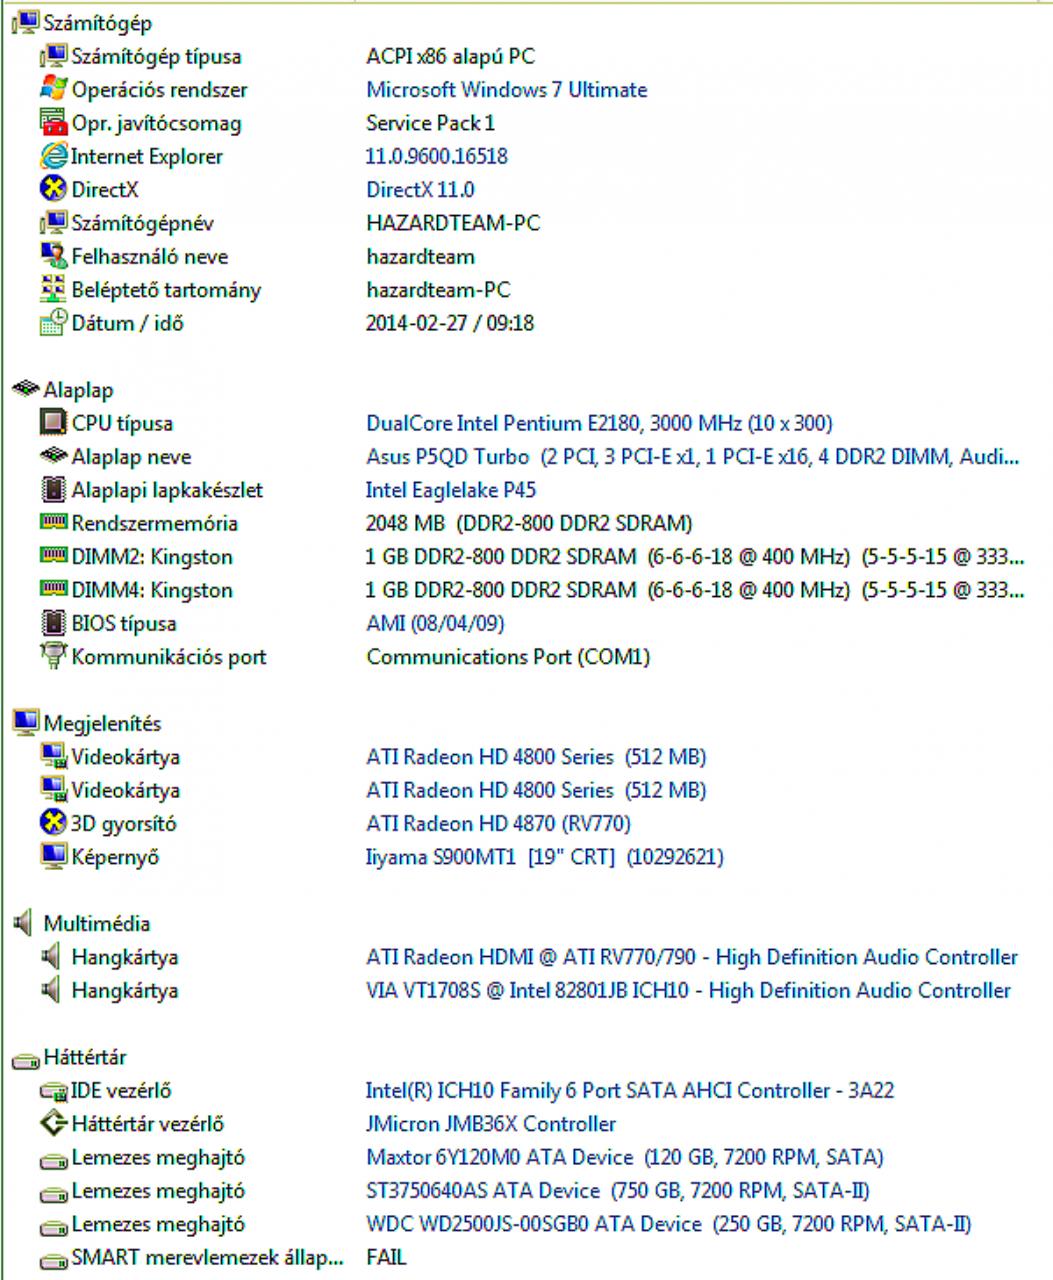Click the Számítógép section header icon
This screenshot has height=1280, width=1053.
point(25,23)
